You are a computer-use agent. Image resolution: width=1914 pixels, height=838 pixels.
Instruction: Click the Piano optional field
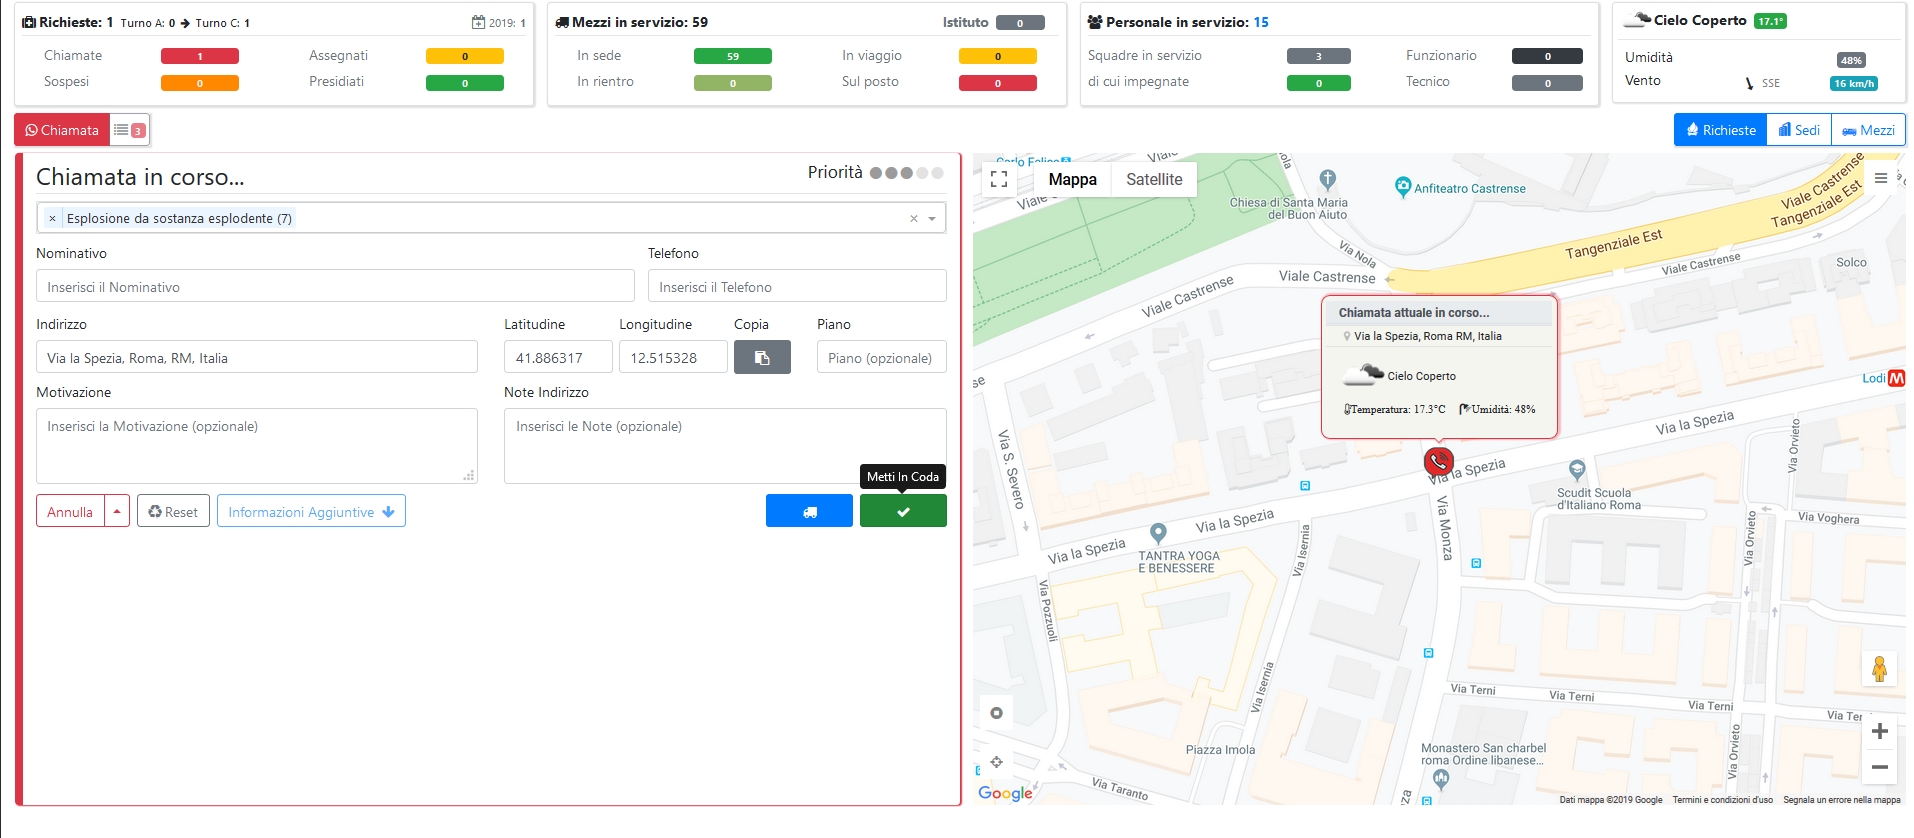click(x=881, y=357)
